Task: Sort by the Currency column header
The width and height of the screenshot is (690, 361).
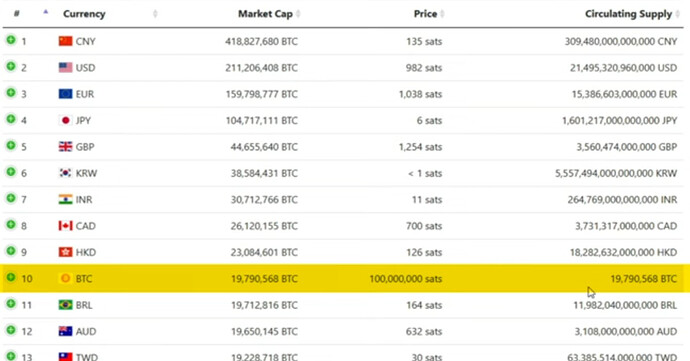Action: pos(84,14)
